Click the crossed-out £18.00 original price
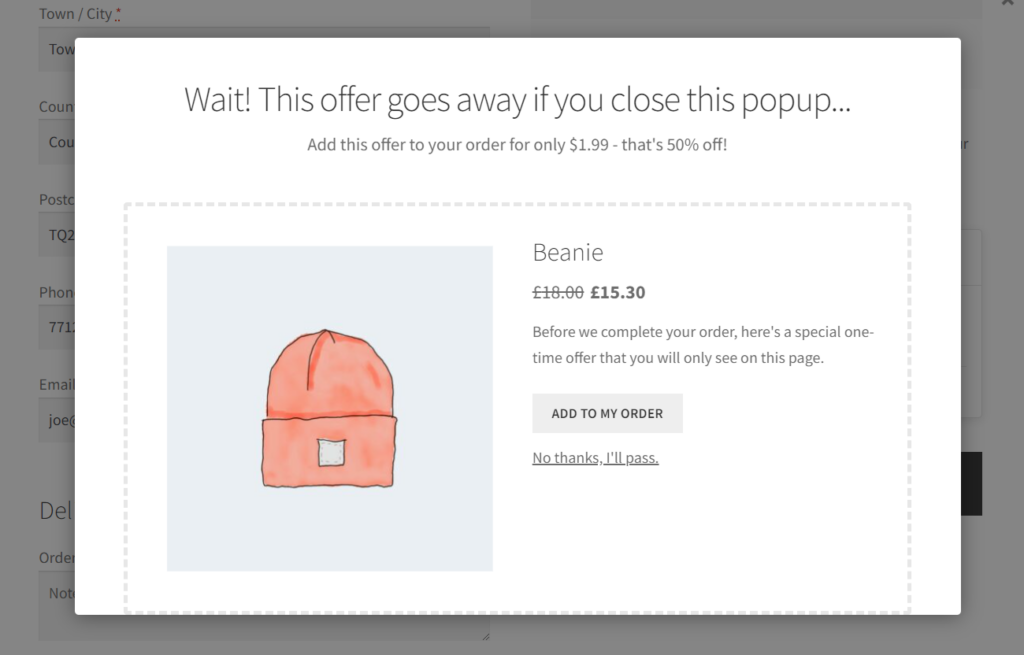Image resolution: width=1024 pixels, height=655 pixels. click(559, 292)
